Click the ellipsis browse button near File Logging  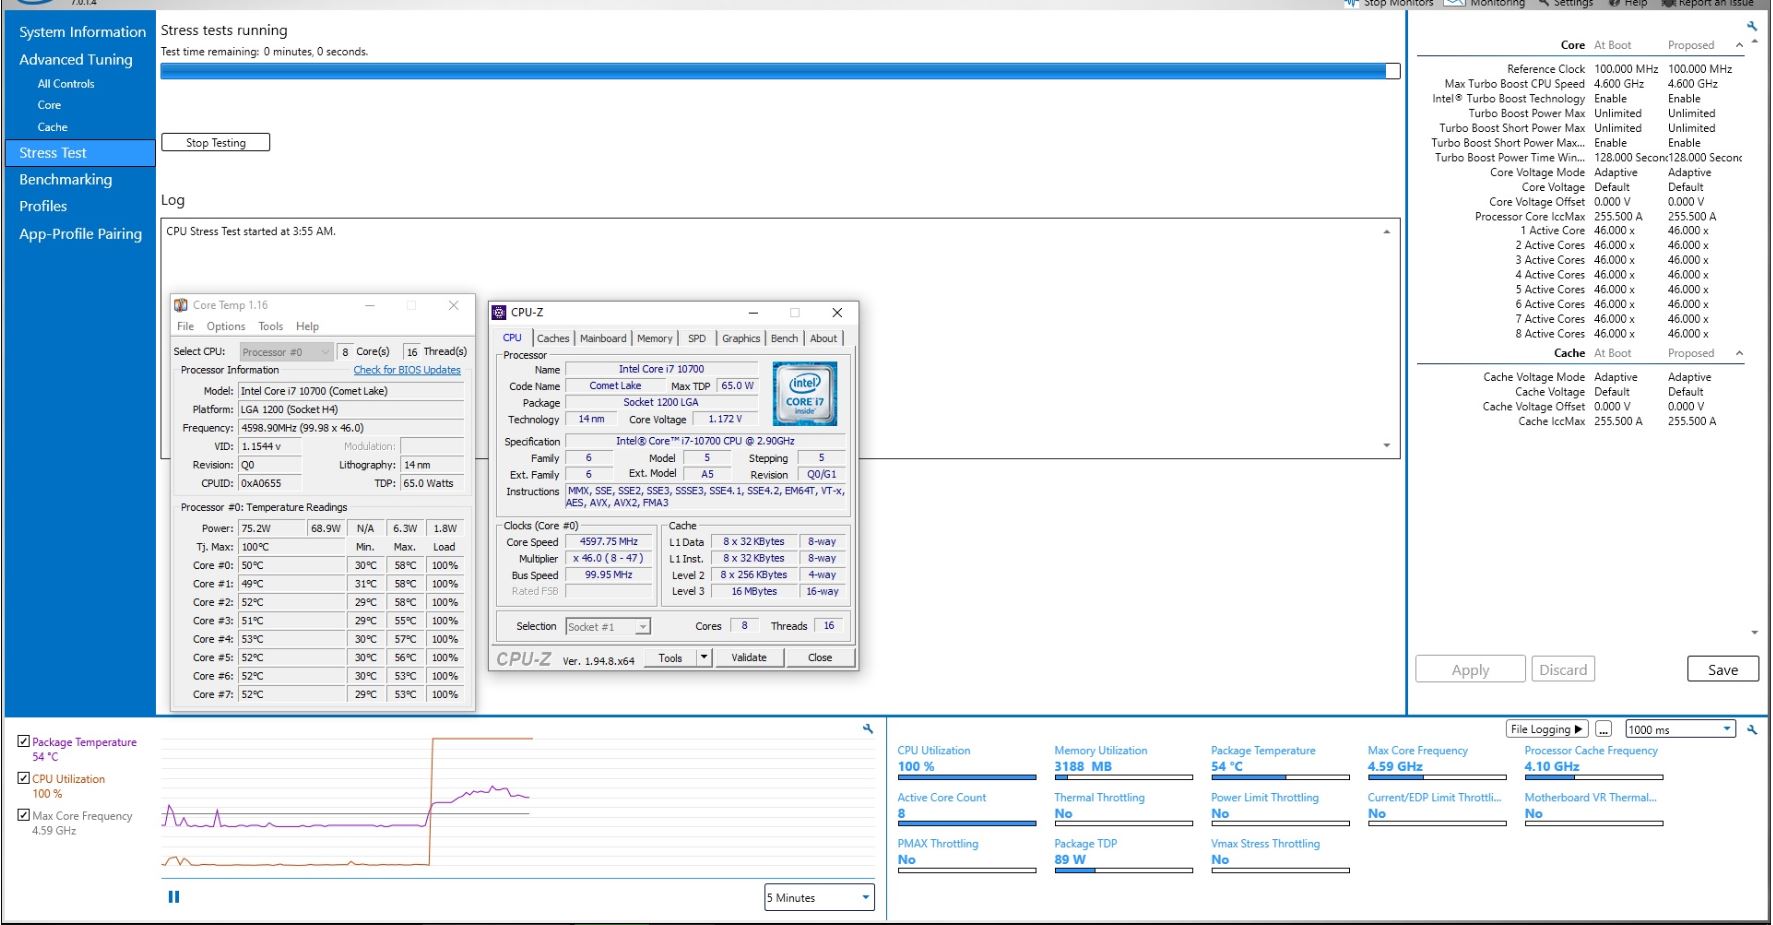[x=1603, y=729]
